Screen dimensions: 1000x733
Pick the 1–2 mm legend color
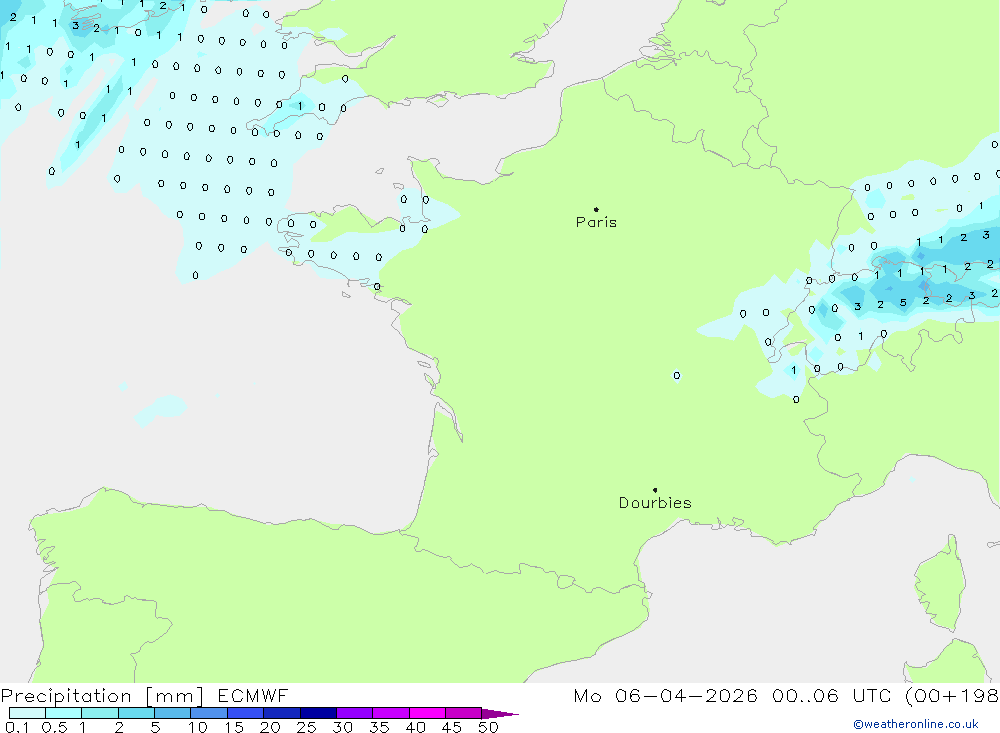tap(100, 713)
